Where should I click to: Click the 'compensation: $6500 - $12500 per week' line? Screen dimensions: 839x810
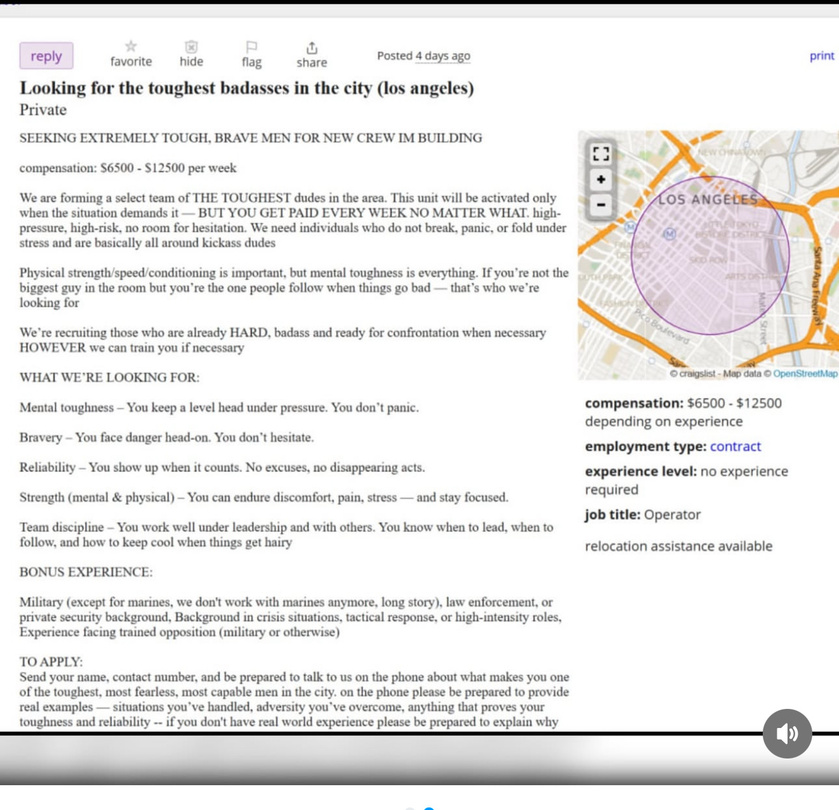click(128, 168)
